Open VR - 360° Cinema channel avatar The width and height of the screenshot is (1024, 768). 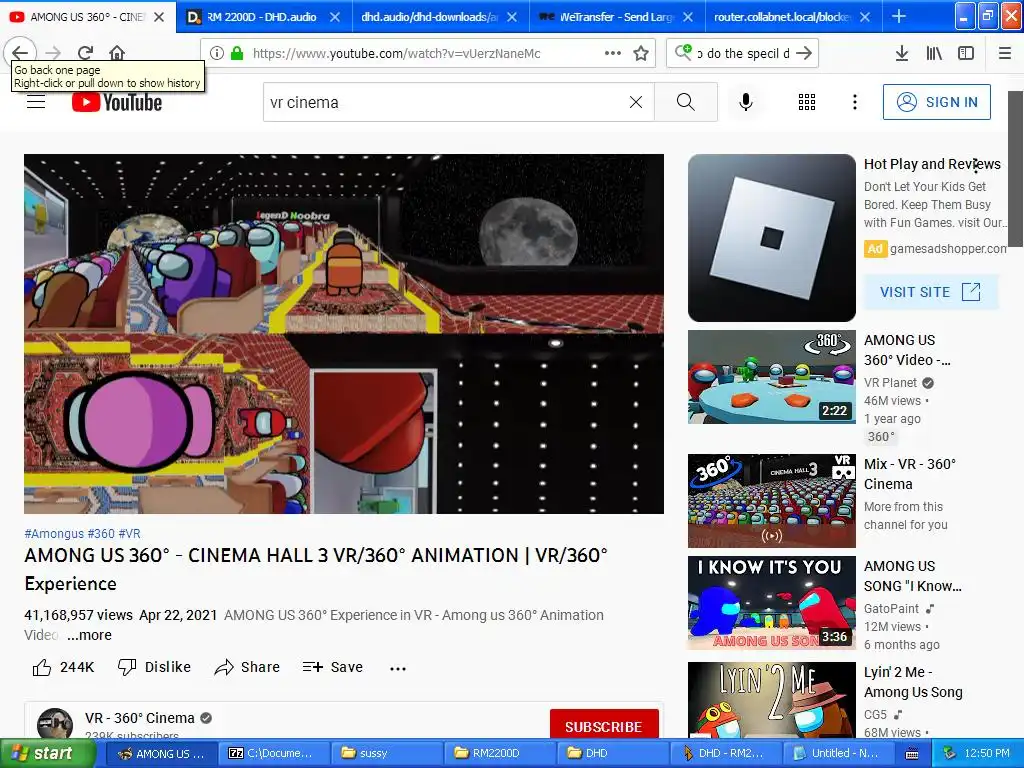[55, 724]
